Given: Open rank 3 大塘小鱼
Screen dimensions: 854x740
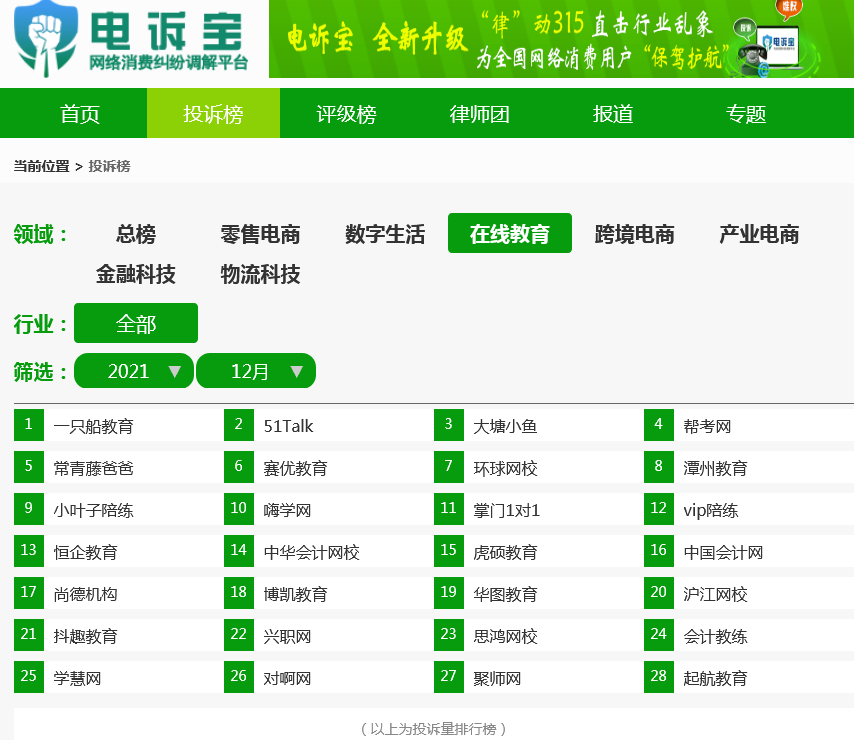Looking at the screenshot, I should (x=505, y=426).
